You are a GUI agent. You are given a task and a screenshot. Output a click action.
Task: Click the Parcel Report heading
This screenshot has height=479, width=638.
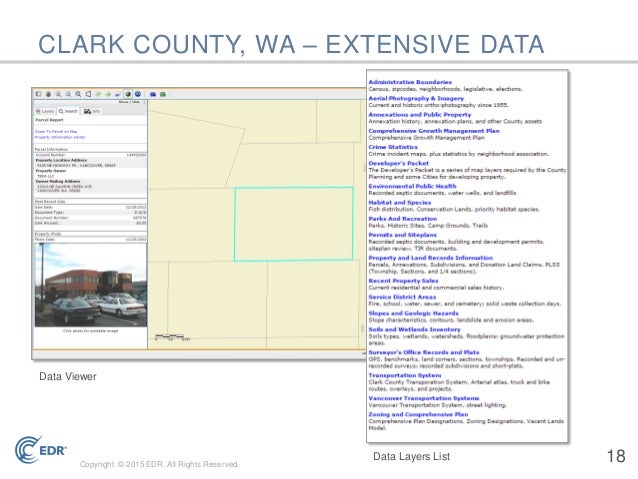pos(49,120)
